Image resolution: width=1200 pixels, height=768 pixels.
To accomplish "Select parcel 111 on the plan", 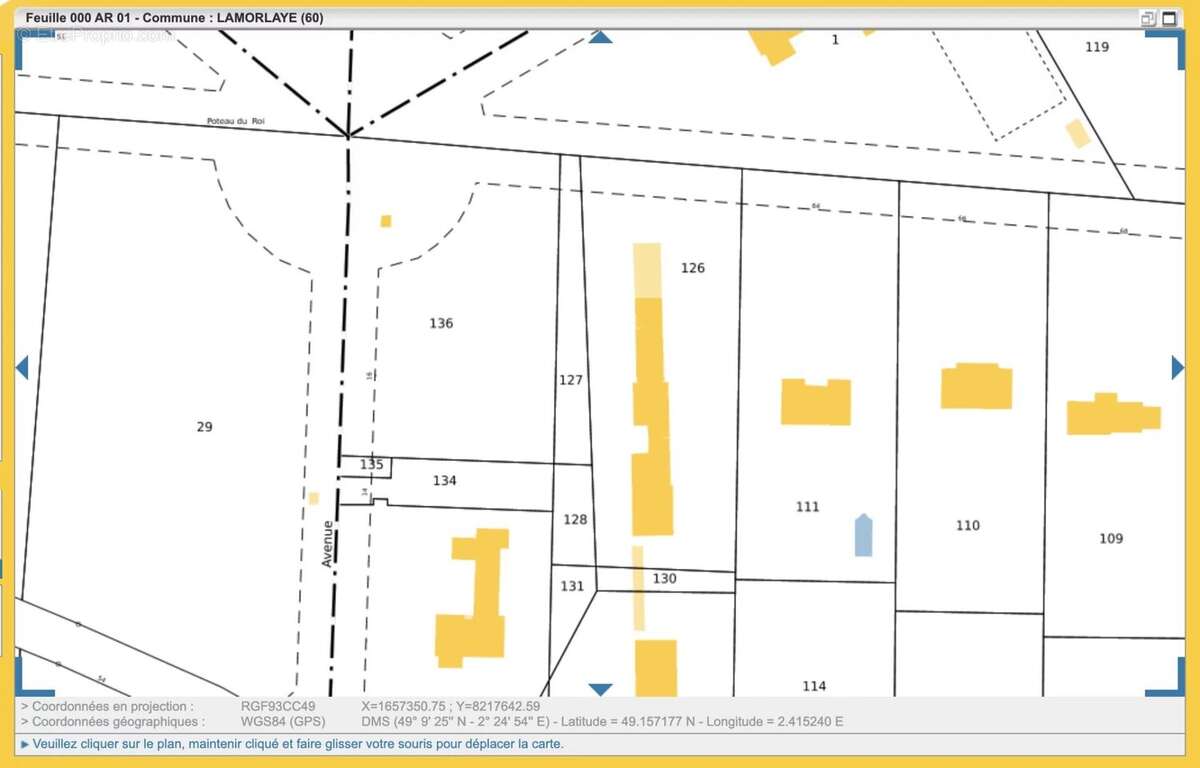I will 807,507.
